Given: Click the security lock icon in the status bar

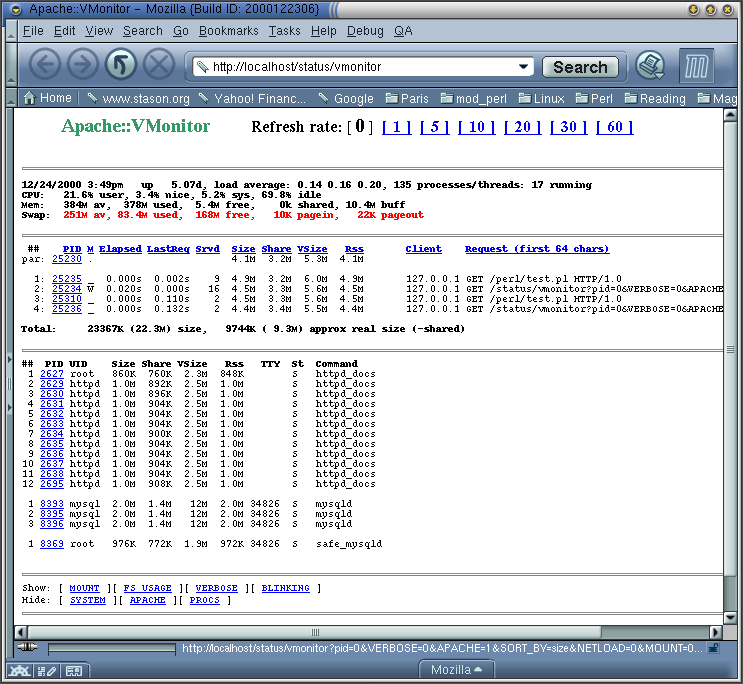Looking at the screenshot, I should [714, 648].
